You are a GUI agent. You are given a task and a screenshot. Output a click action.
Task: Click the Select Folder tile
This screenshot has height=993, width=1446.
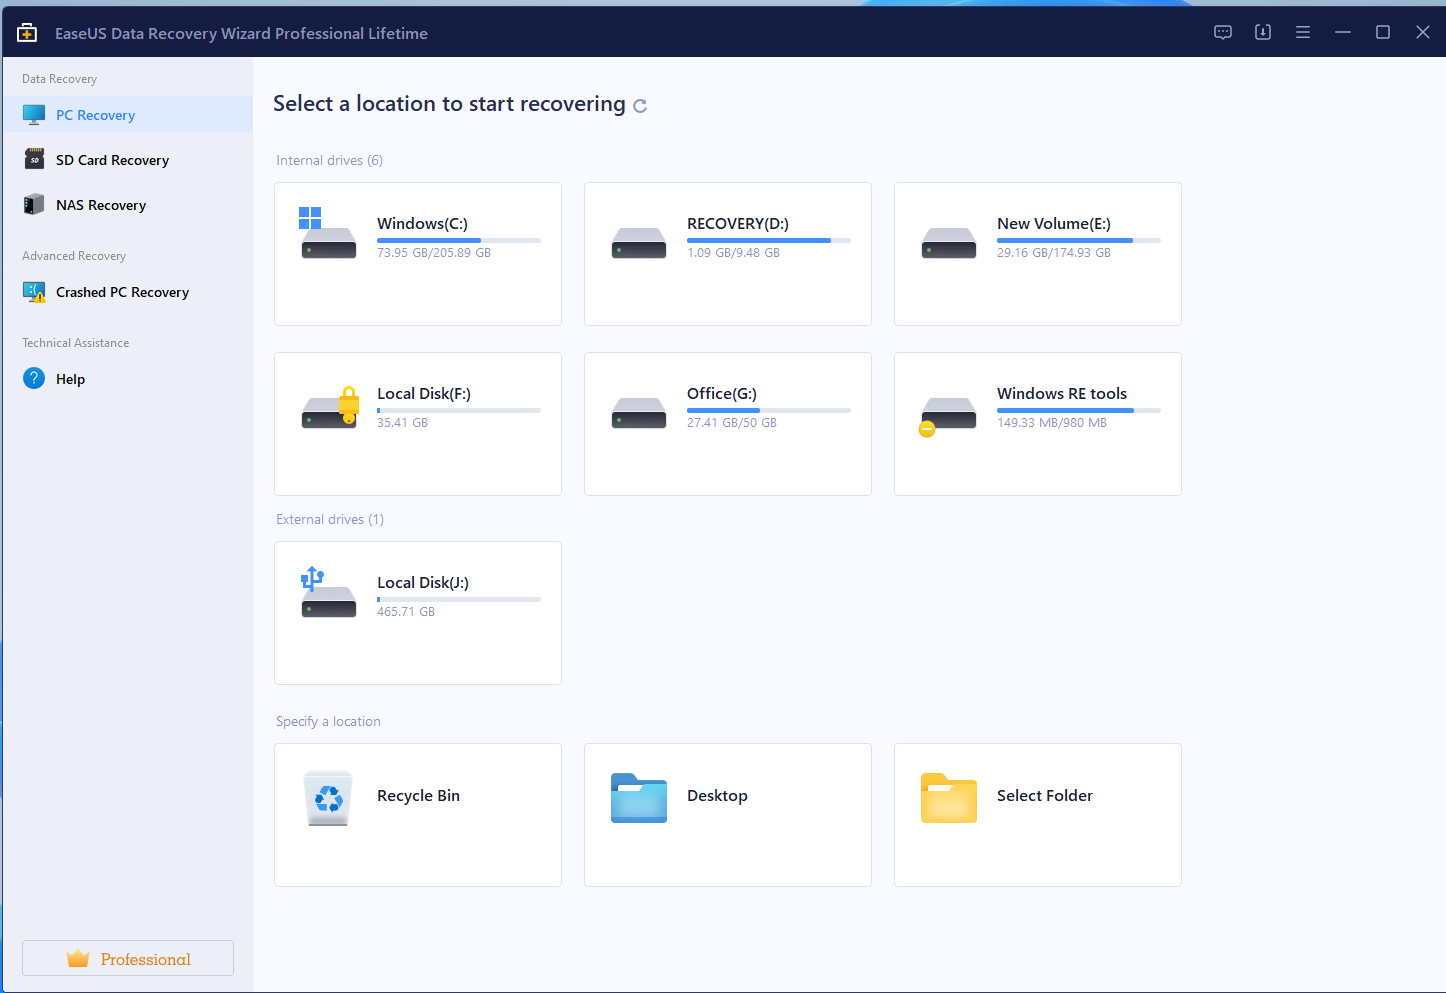pyautogui.click(x=1037, y=814)
